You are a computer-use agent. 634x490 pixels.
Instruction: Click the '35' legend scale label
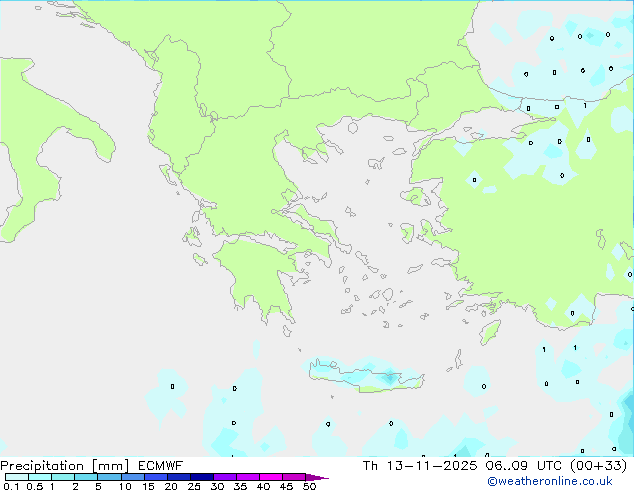(x=240, y=486)
